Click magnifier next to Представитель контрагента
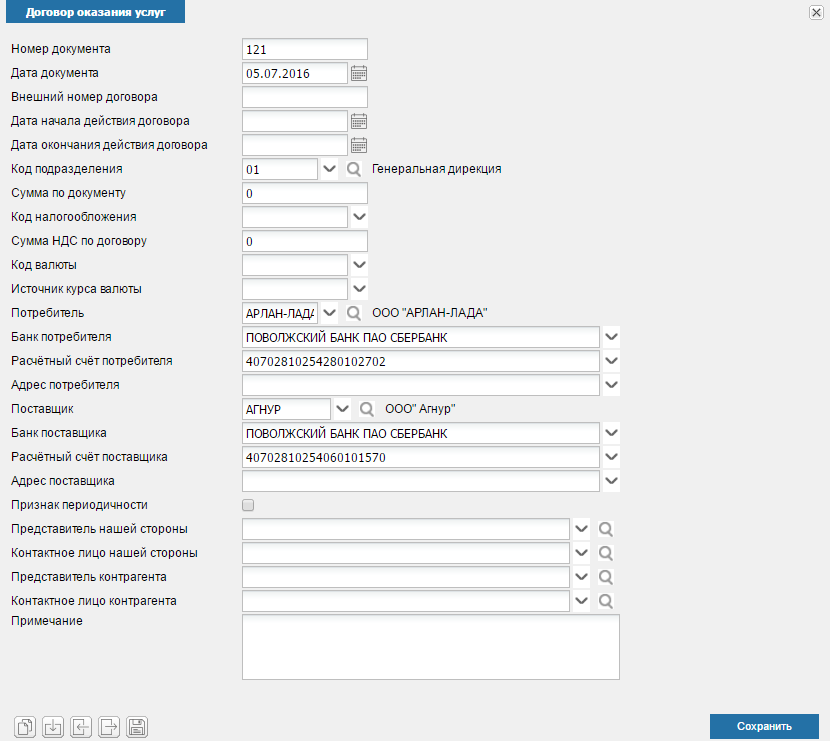This screenshot has height=741, width=830. 606,577
